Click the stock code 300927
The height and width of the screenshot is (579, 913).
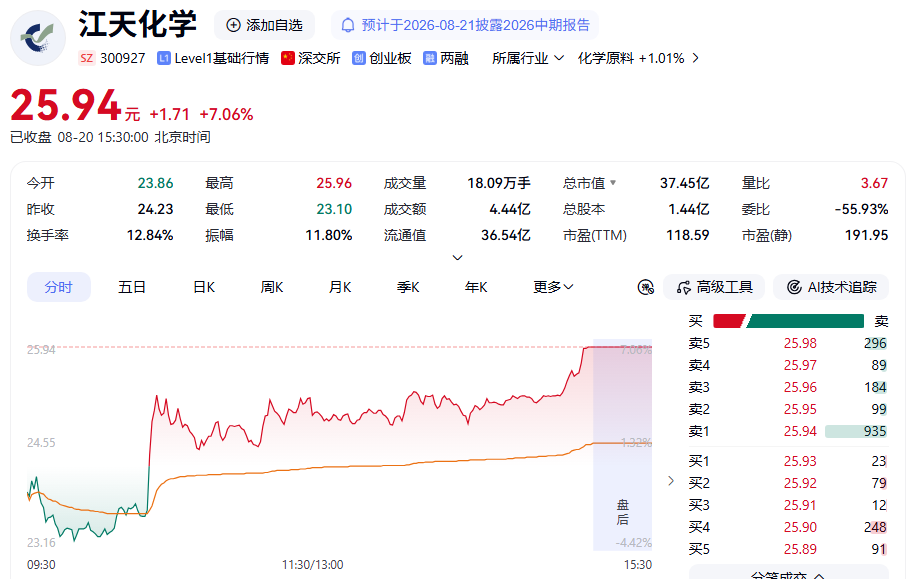122,58
